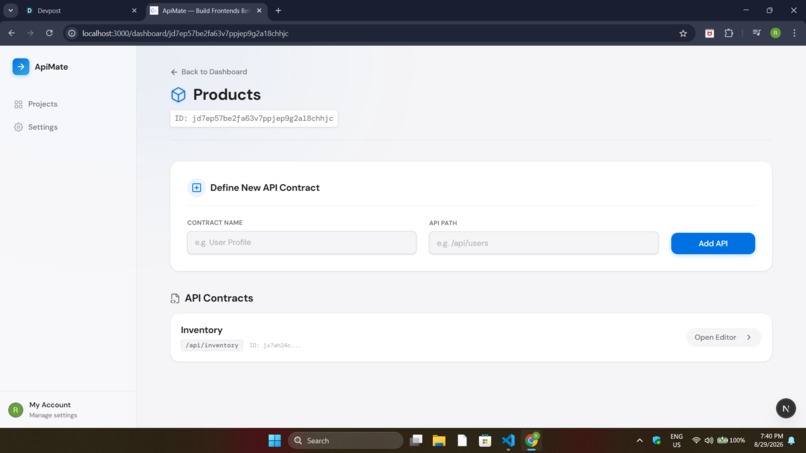Click the Define New API Contract plus icon
Viewport: 806px width, 453px height.
[196, 188]
